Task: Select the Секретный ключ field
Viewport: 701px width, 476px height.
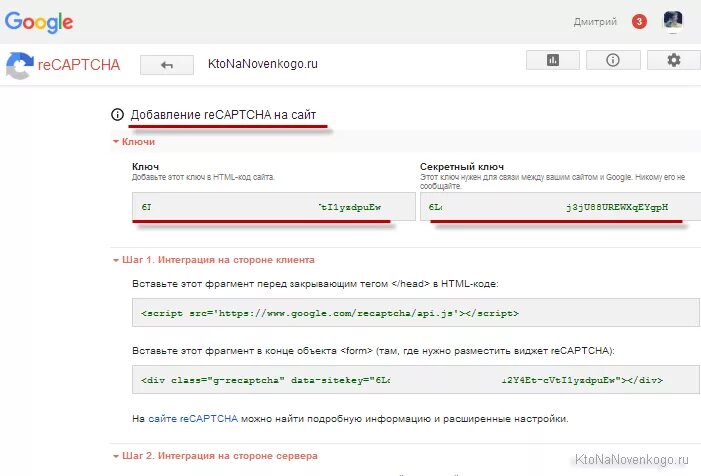Action: (561, 206)
